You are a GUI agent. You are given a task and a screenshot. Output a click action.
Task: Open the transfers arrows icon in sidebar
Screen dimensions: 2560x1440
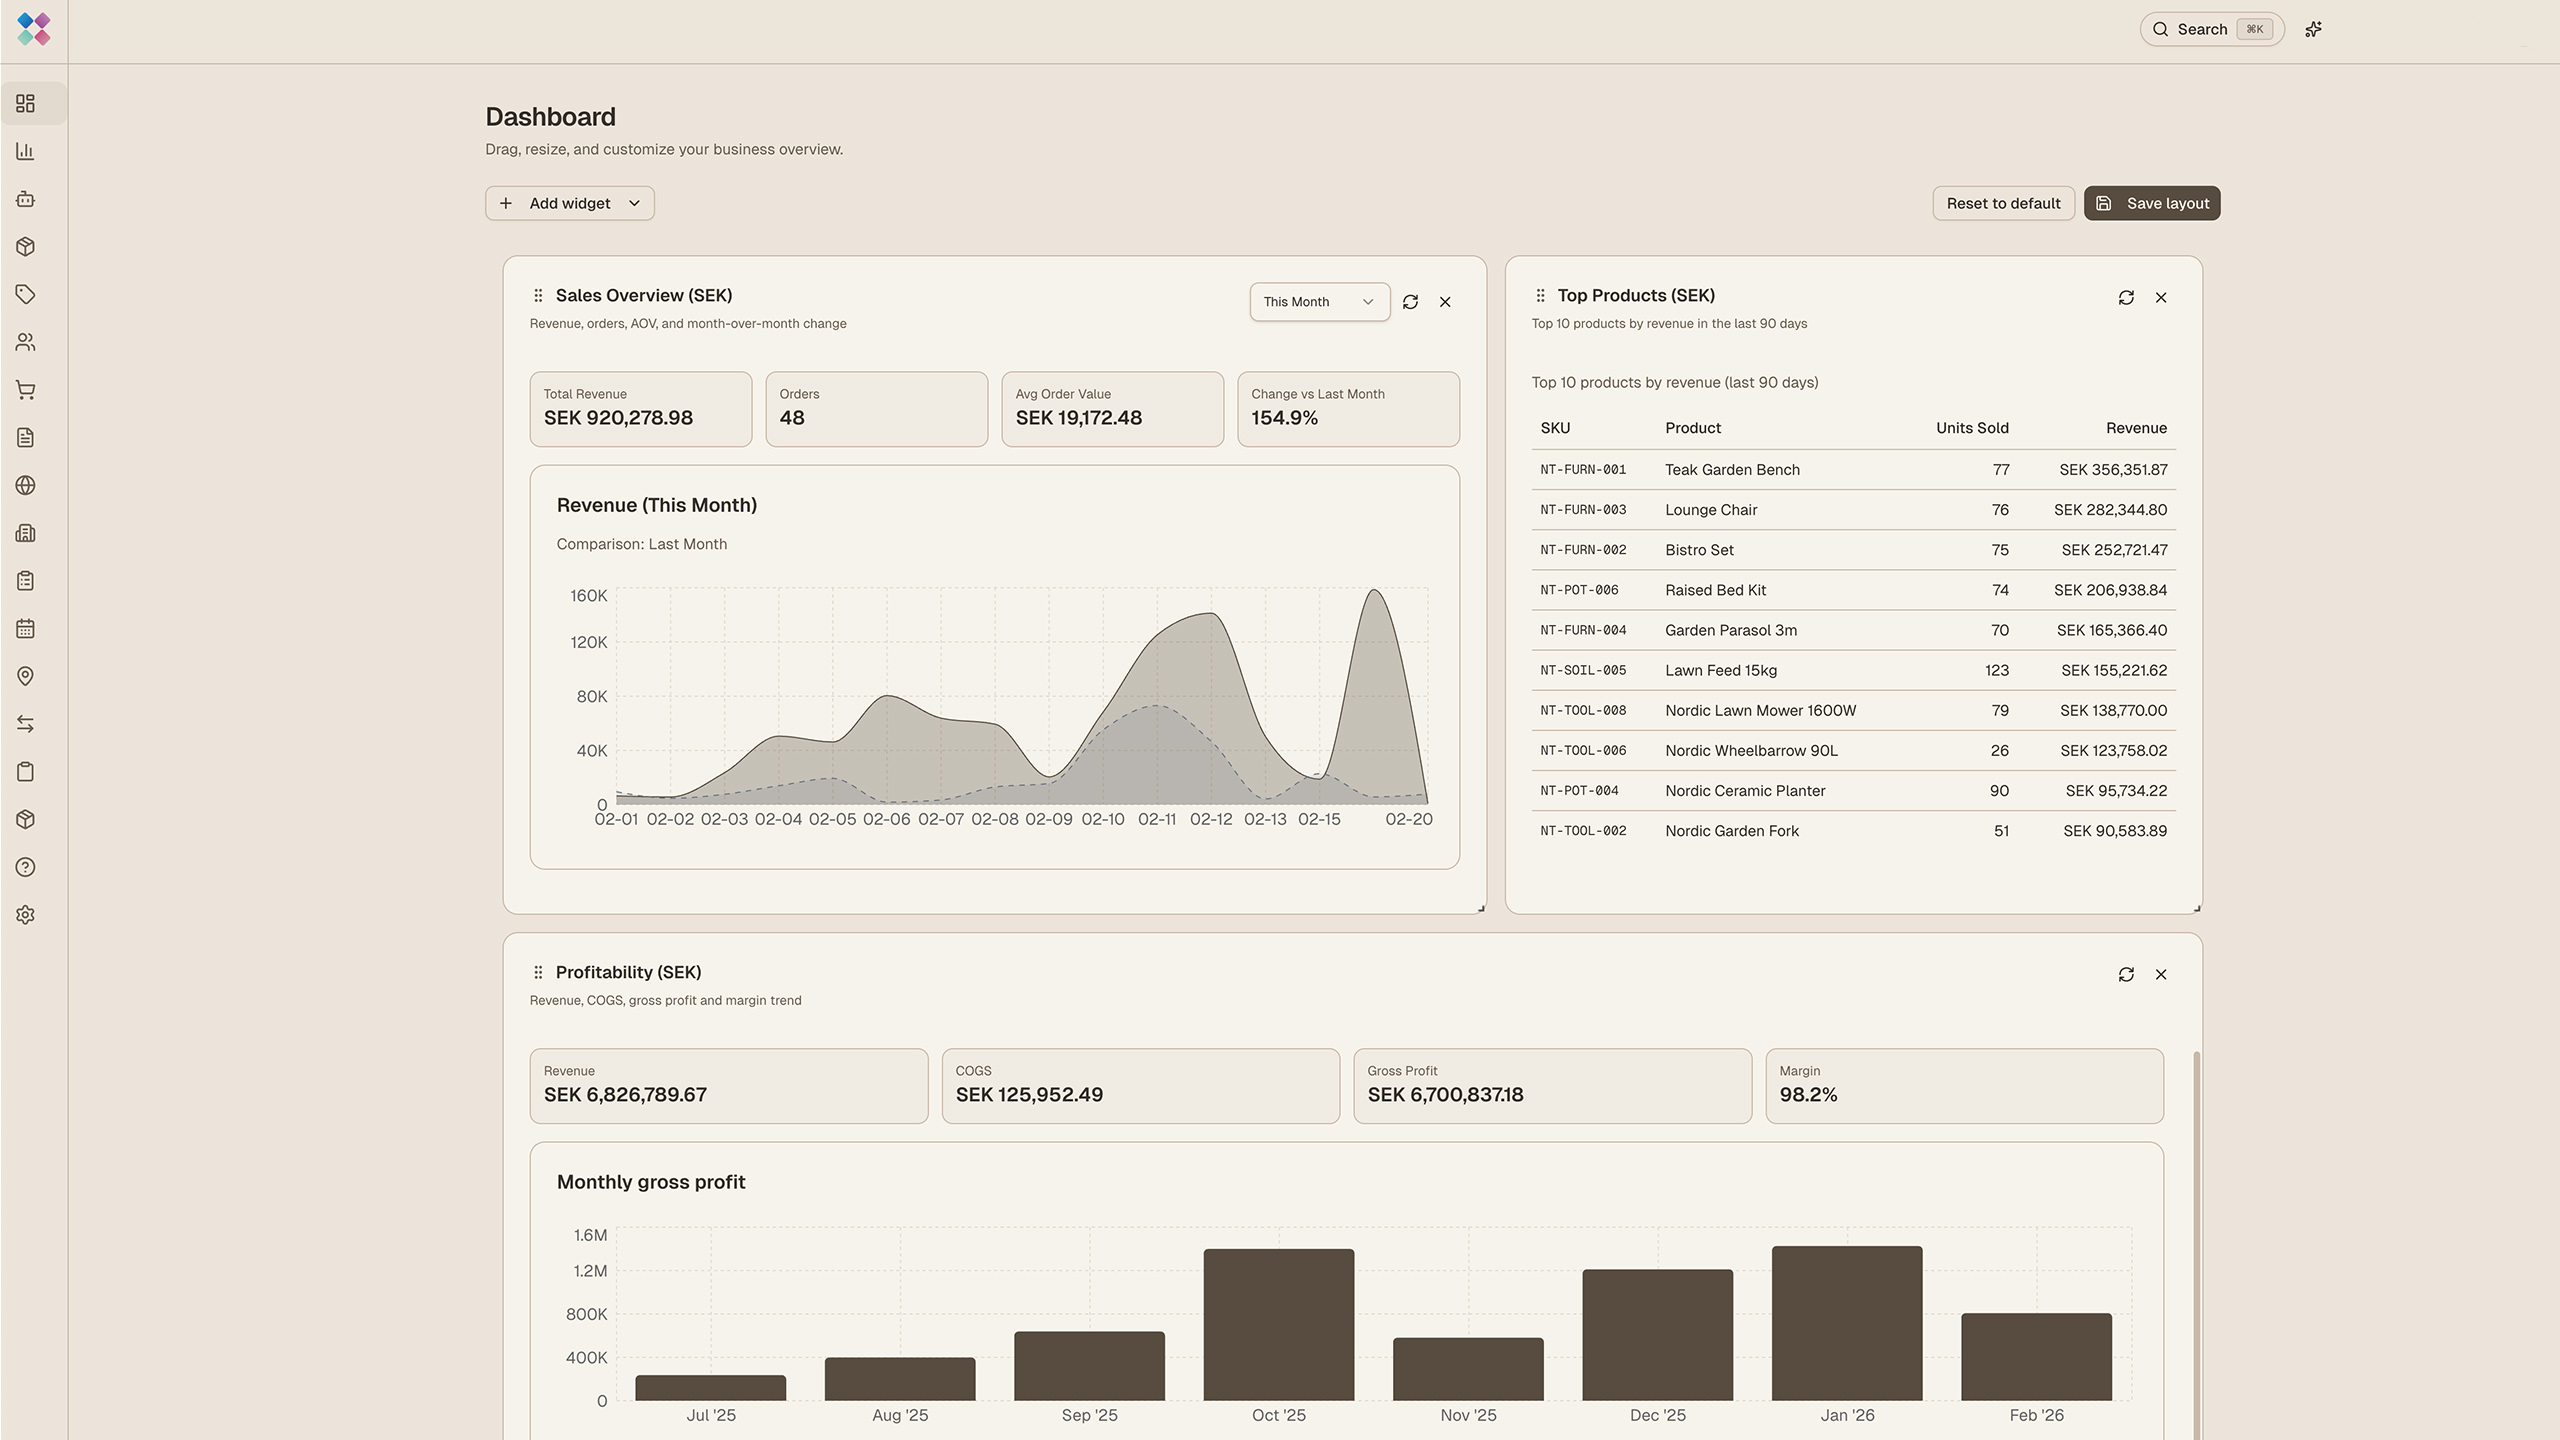click(25, 723)
